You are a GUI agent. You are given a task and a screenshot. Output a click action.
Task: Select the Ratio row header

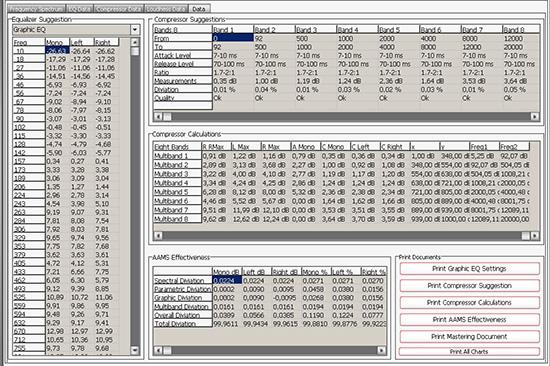click(x=183, y=72)
